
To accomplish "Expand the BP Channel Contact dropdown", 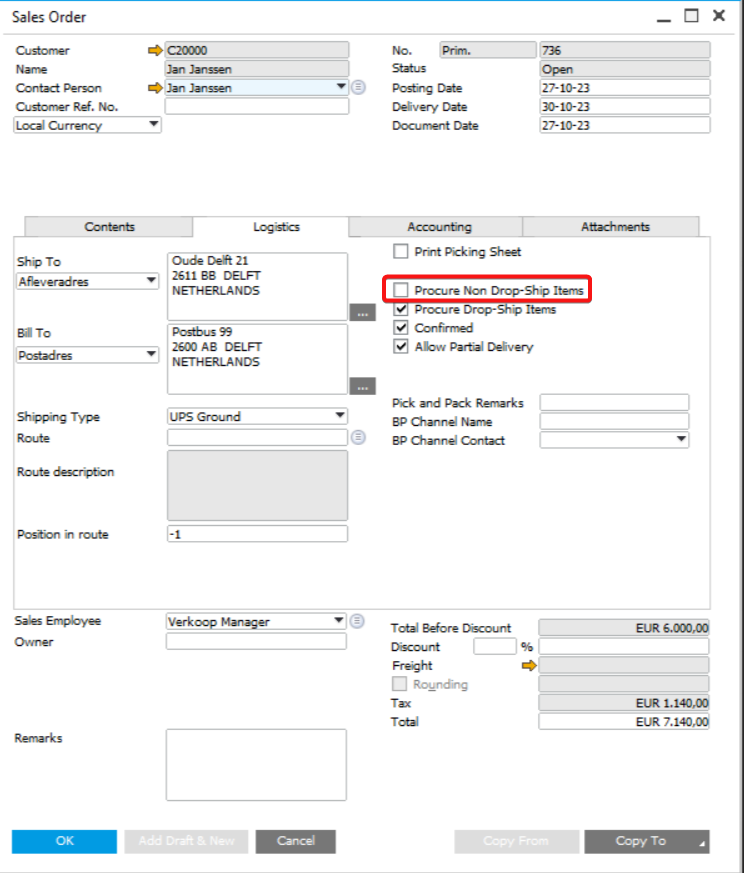I will pos(681,440).
